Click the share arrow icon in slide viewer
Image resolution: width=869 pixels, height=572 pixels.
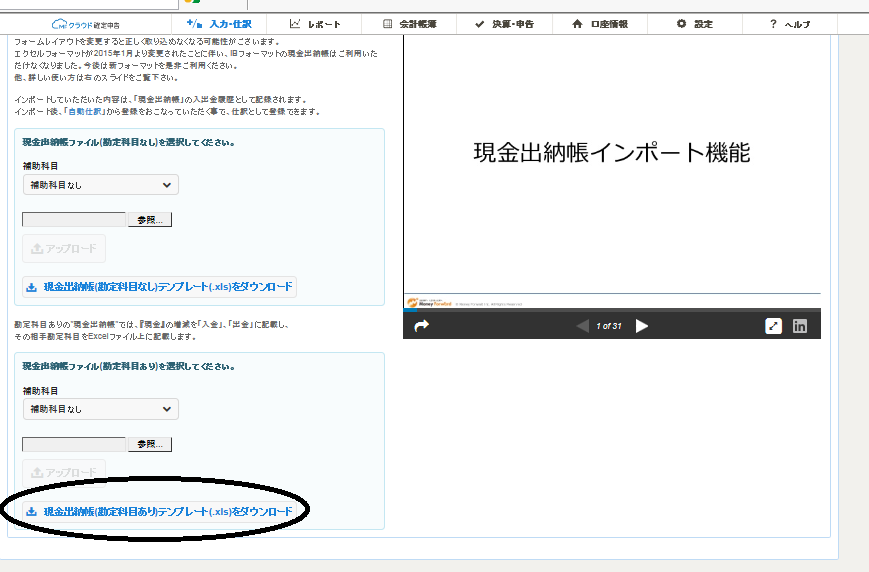tap(421, 326)
